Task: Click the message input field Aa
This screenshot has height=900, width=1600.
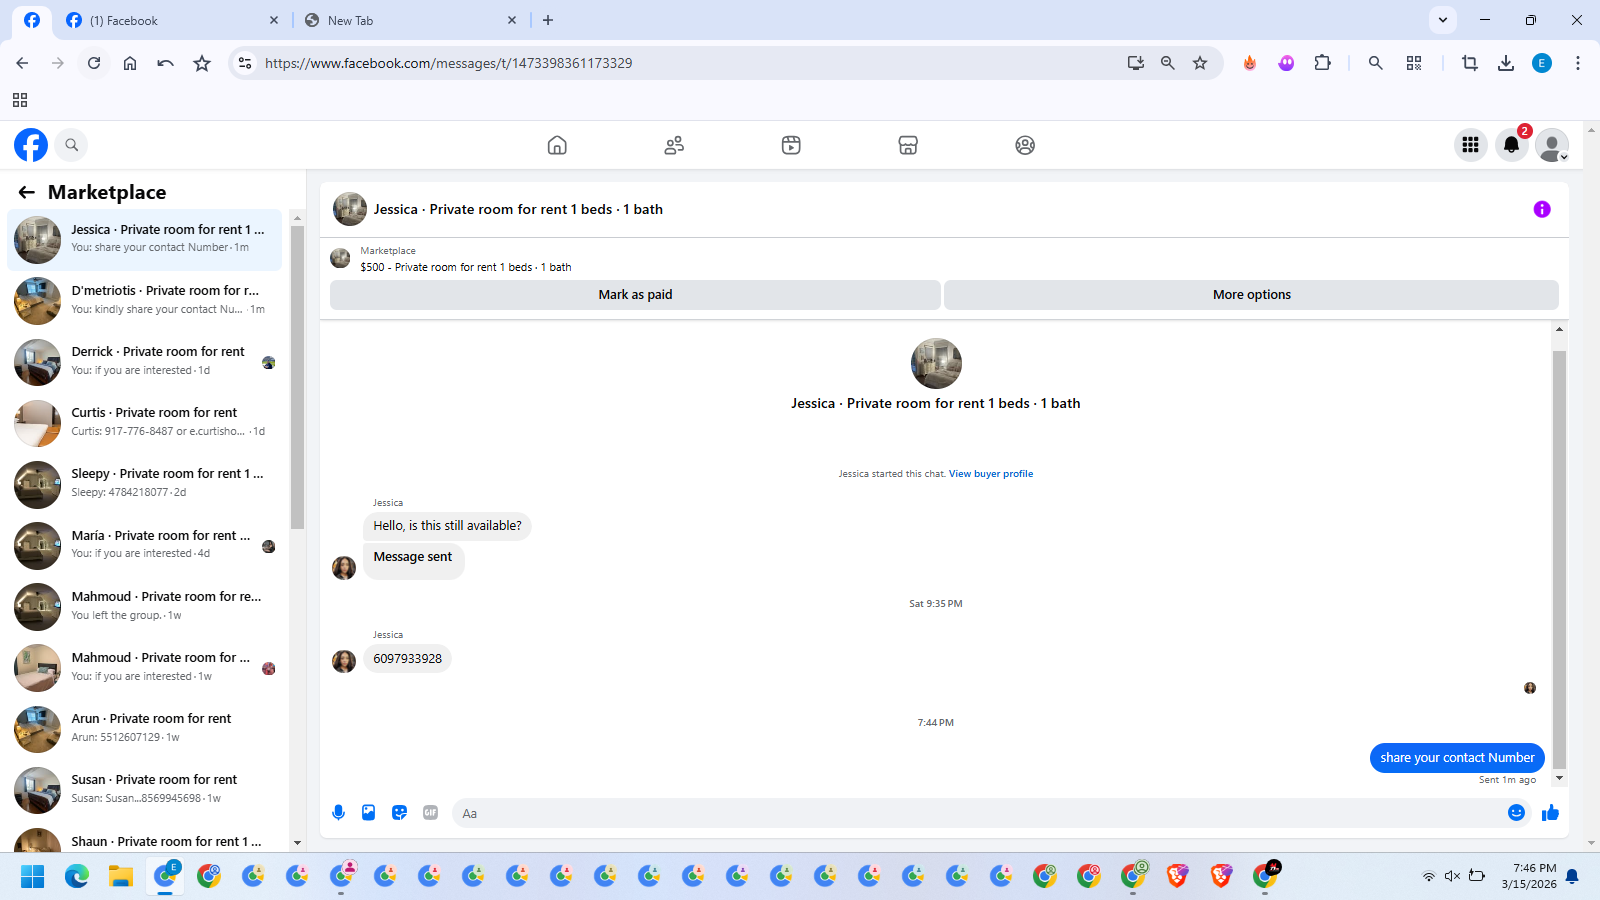Action: pos(980,813)
